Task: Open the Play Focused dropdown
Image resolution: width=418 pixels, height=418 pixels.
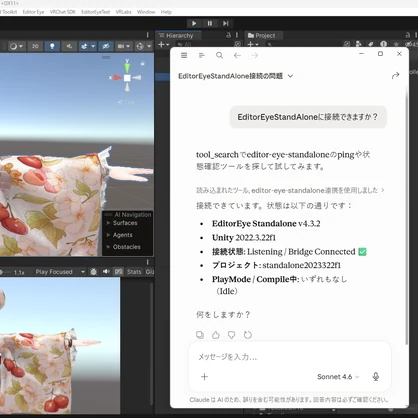Action: click(60, 272)
